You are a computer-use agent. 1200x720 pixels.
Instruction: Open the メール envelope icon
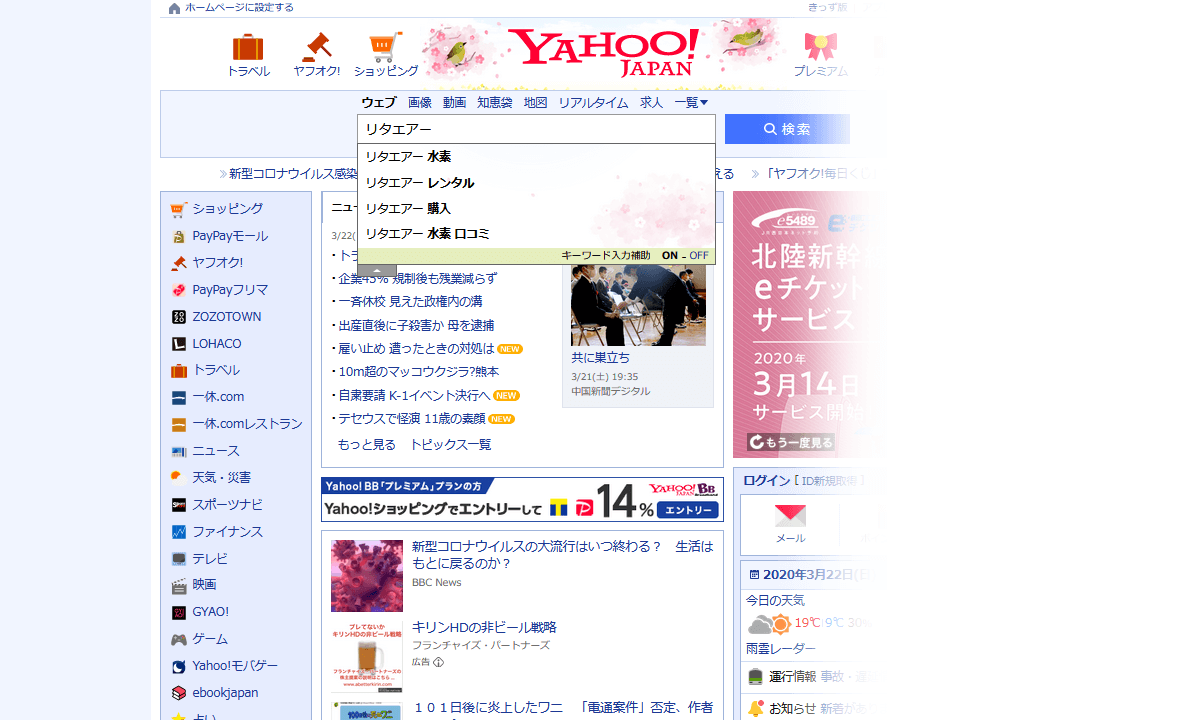(790, 516)
